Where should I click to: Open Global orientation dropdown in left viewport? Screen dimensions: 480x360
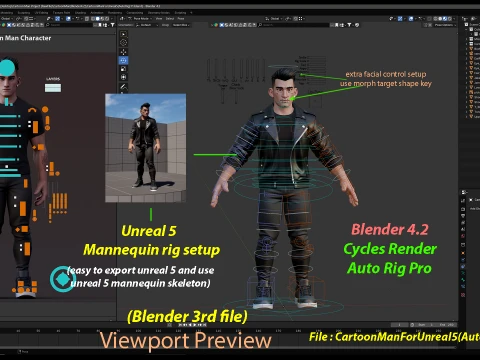(7, 19)
